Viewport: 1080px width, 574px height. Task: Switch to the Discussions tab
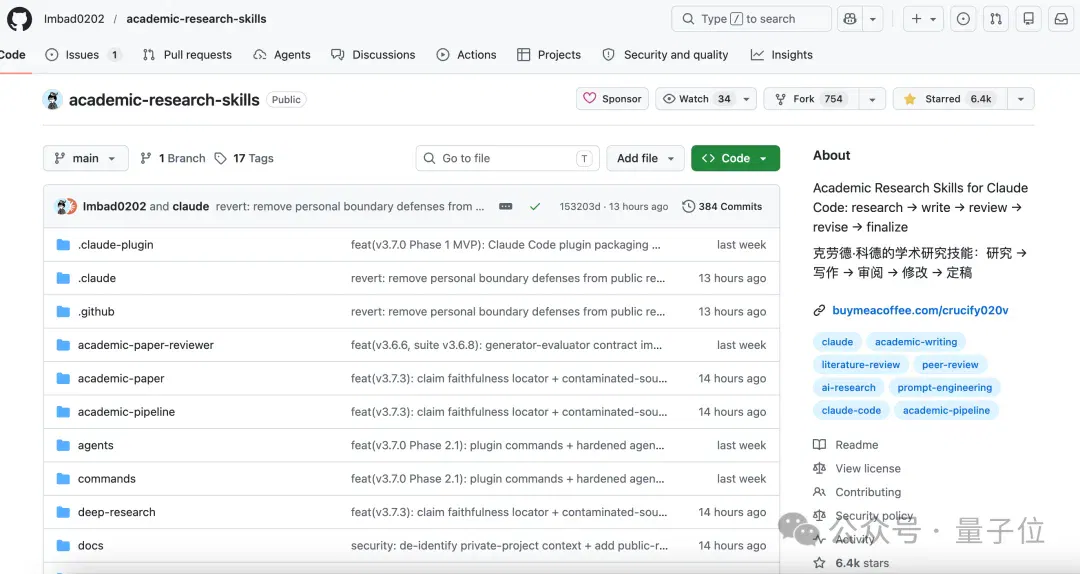373,54
